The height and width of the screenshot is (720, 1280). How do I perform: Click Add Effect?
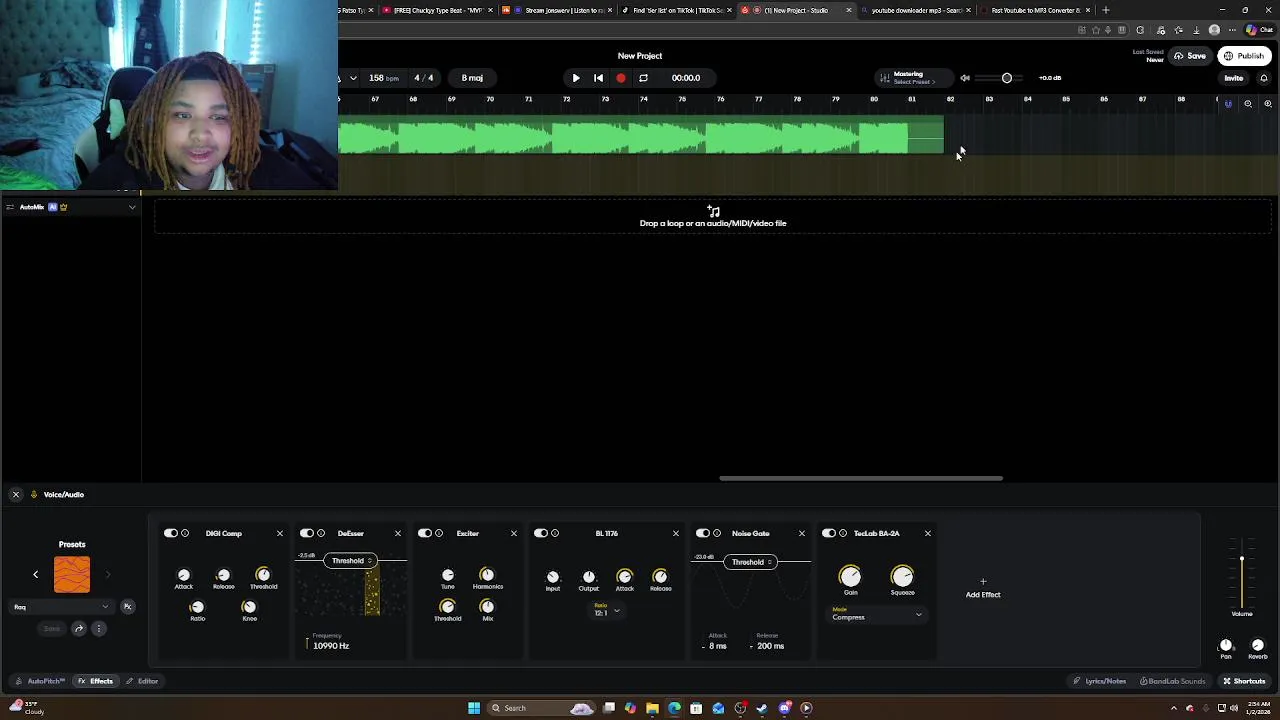[983, 589]
